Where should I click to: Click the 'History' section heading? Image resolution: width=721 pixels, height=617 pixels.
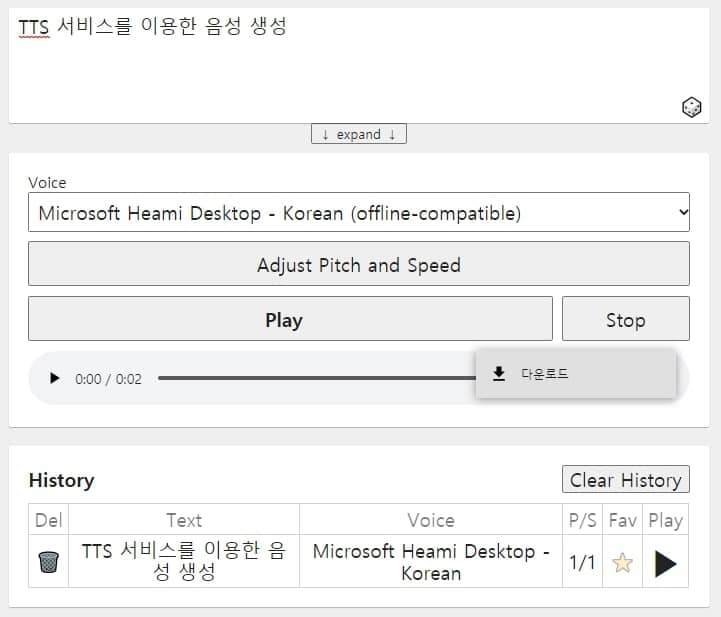[x=62, y=480]
